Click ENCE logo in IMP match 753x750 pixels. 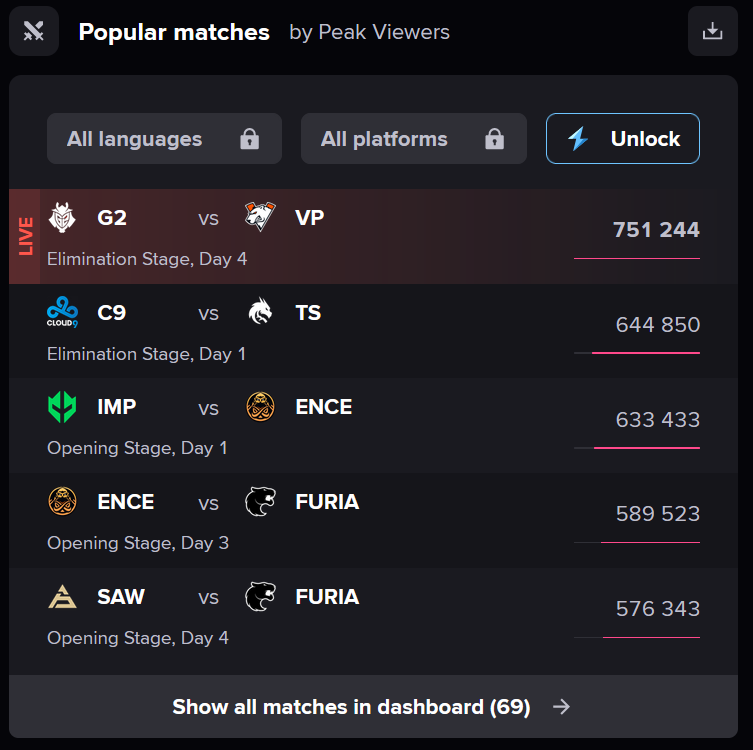[x=260, y=407]
